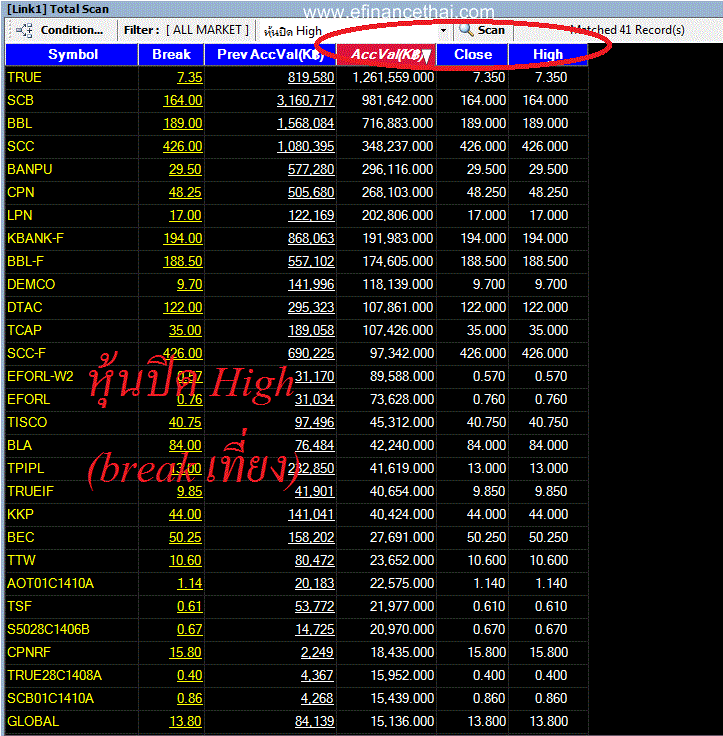Click Prev AccVal 819,580 for TRUE
The height and width of the screenshot is (736, 723).
click(x=311, y=77)
